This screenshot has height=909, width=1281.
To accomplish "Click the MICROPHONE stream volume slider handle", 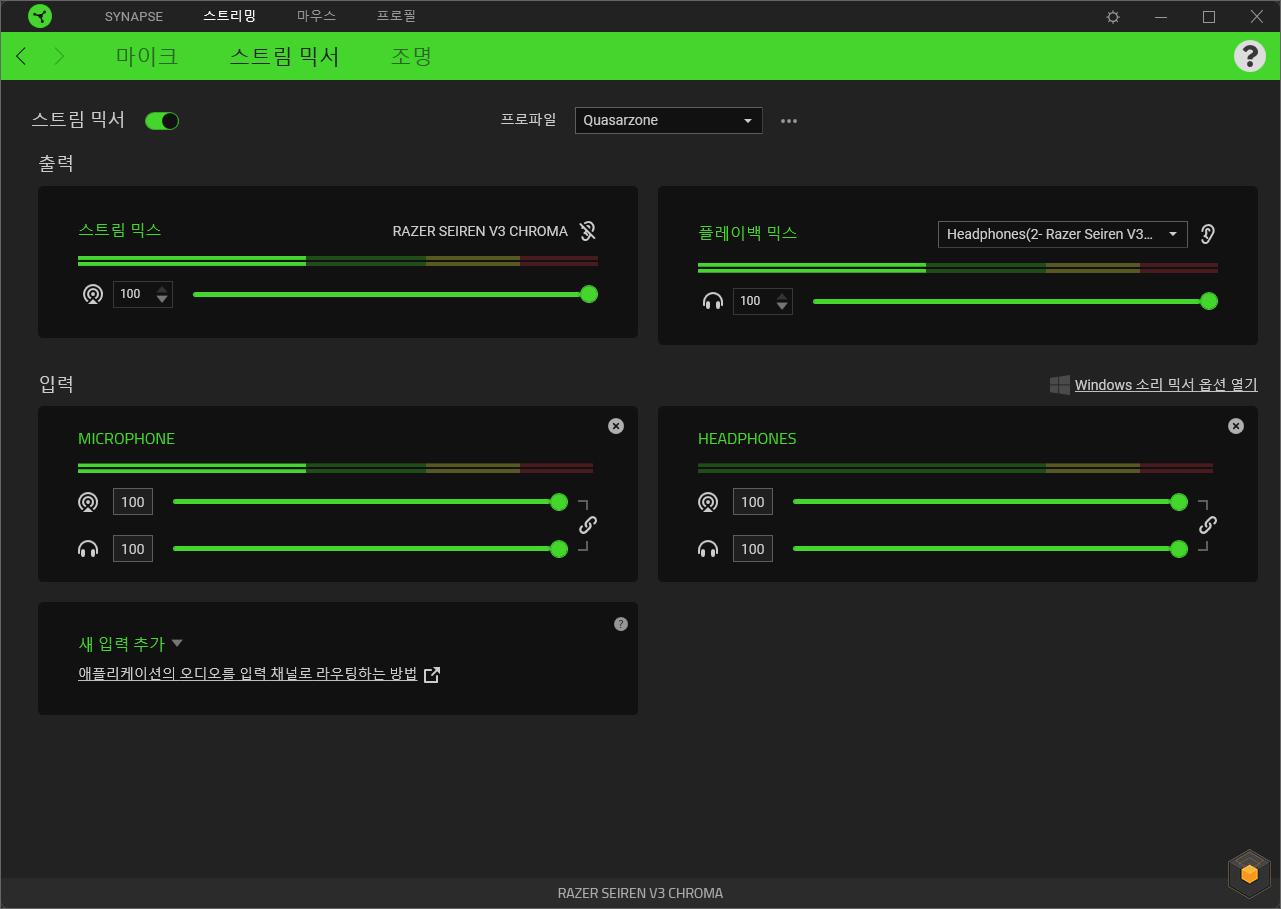I will (x=559, y=502).
